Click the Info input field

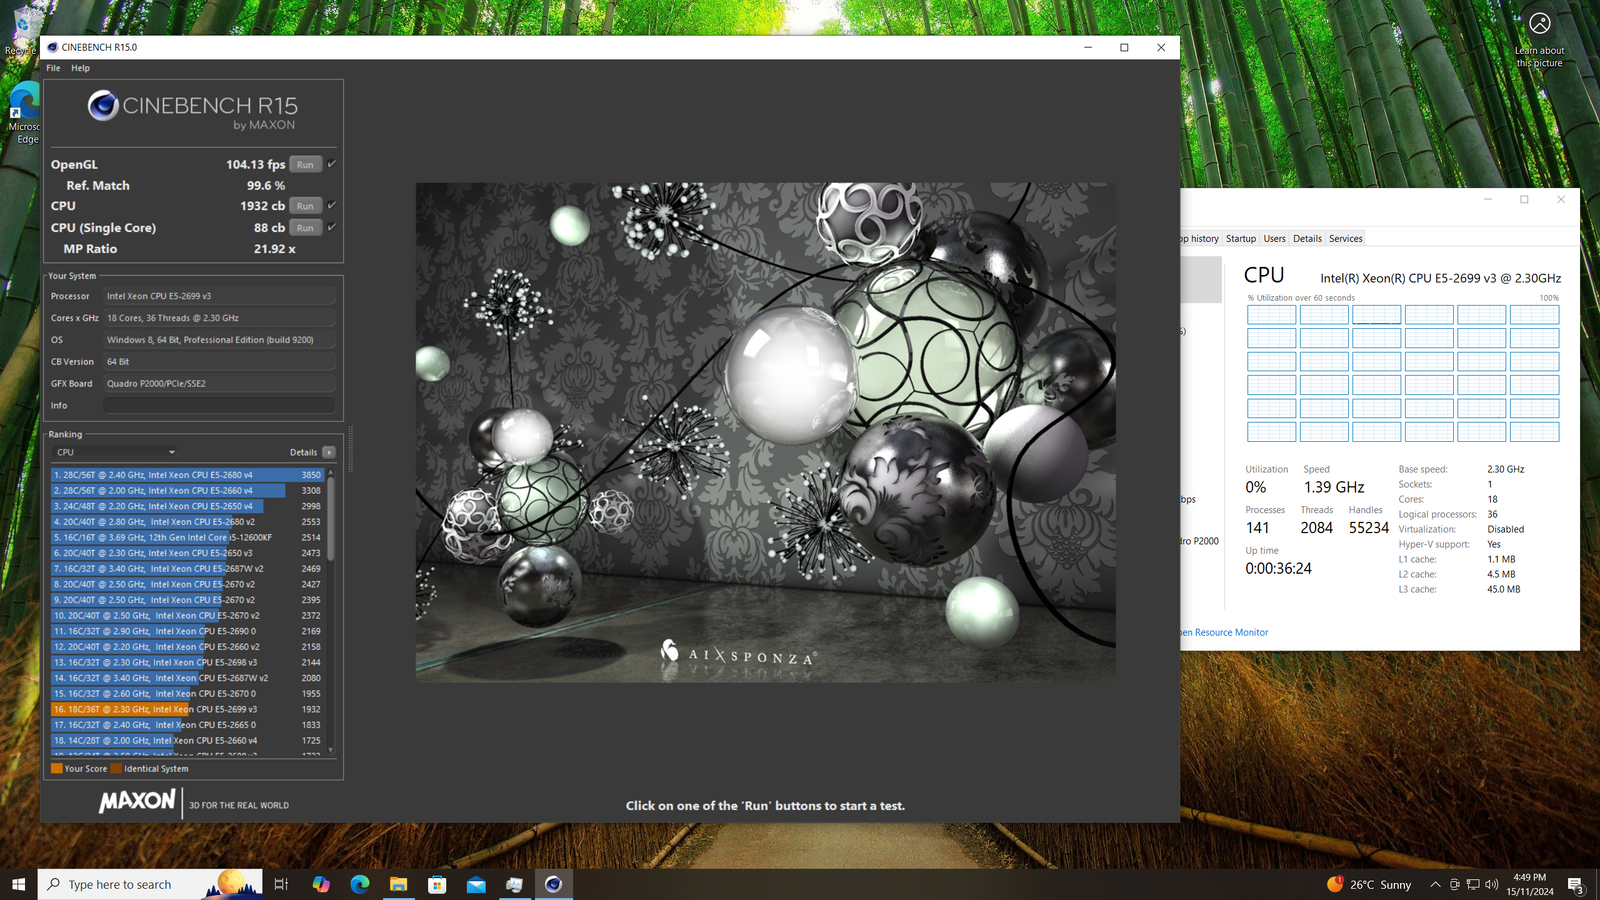[x=219, y=405]
